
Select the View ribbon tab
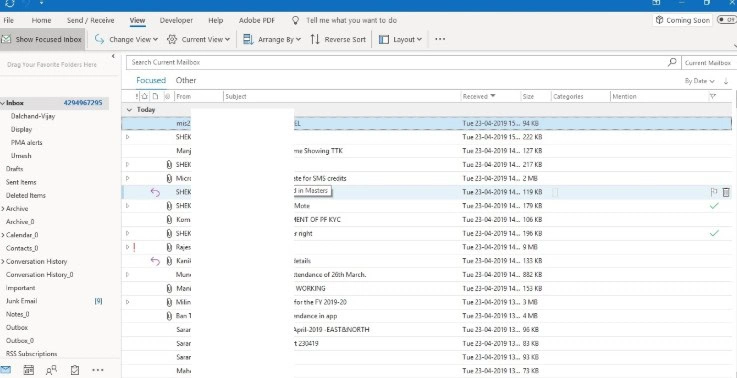pos(137,20)
